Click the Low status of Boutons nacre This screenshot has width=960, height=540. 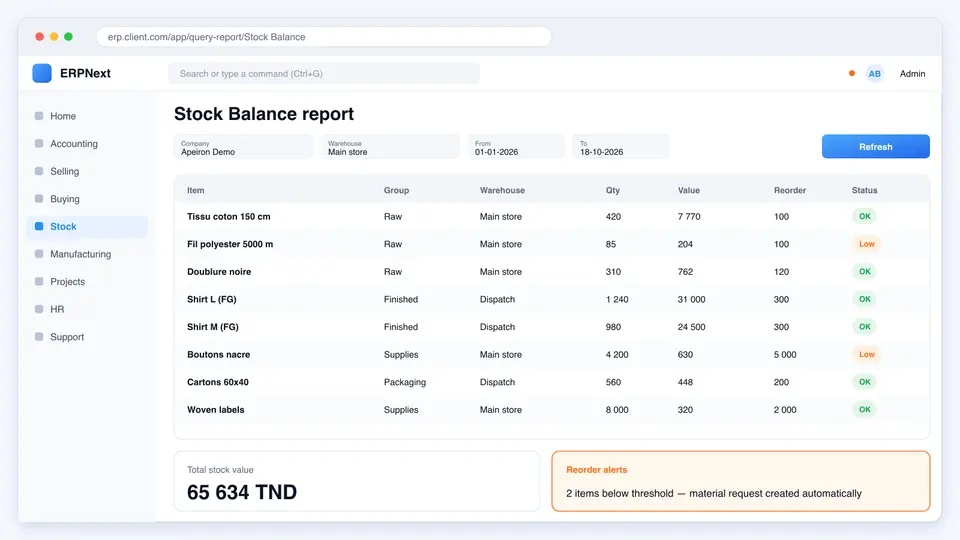coord(866,354)
